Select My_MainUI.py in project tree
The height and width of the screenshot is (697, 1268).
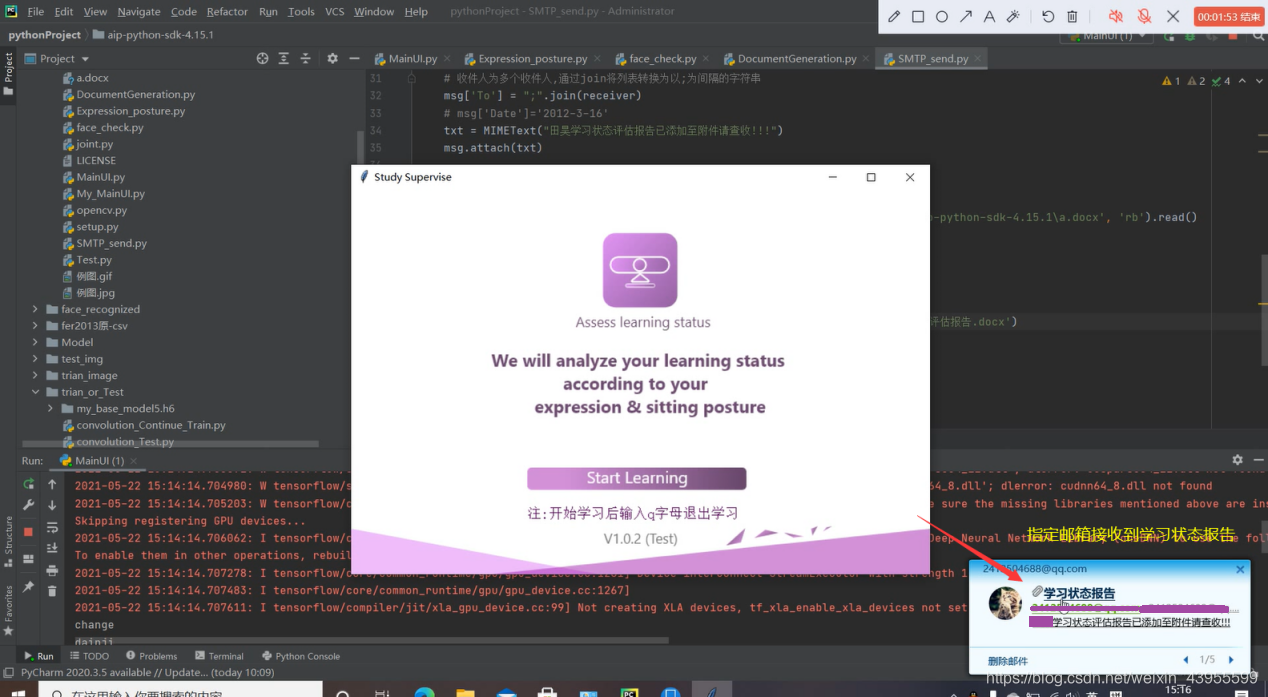click(x=110, y=193)
